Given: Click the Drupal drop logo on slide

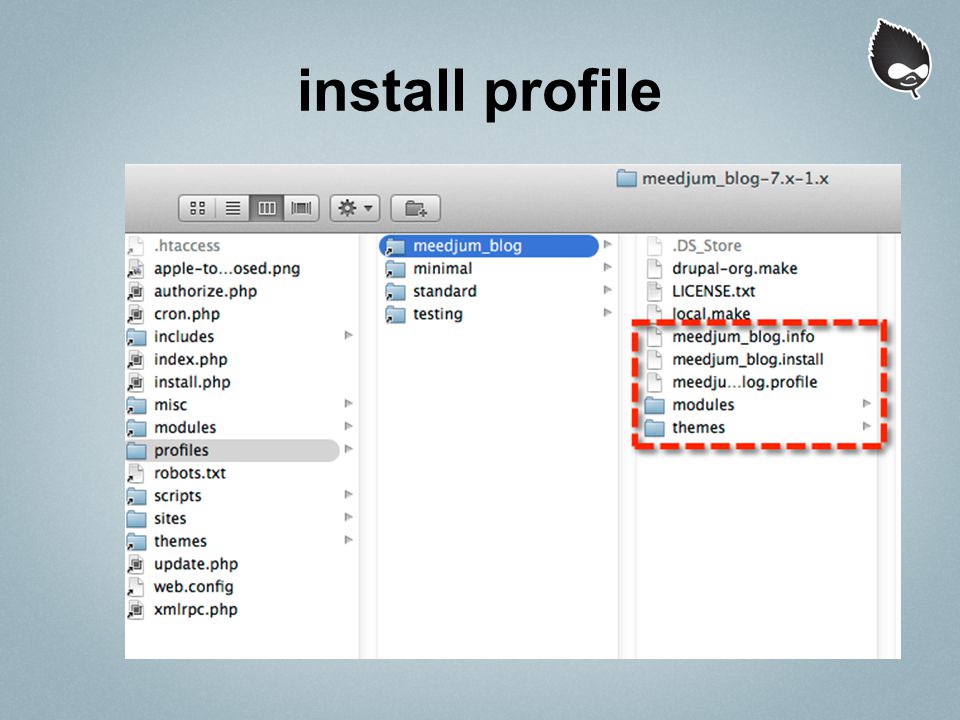Looking at the screenshot, I should (899, 59).
